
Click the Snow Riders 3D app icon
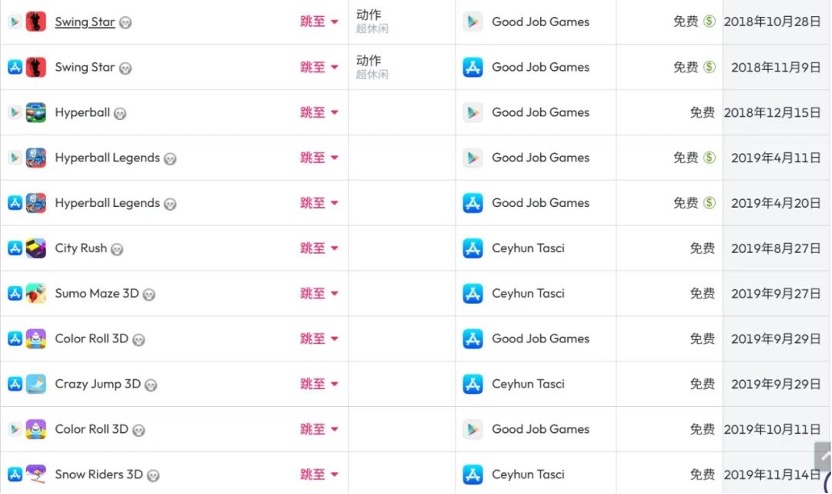pyautogui.click(x=36, y=474)
